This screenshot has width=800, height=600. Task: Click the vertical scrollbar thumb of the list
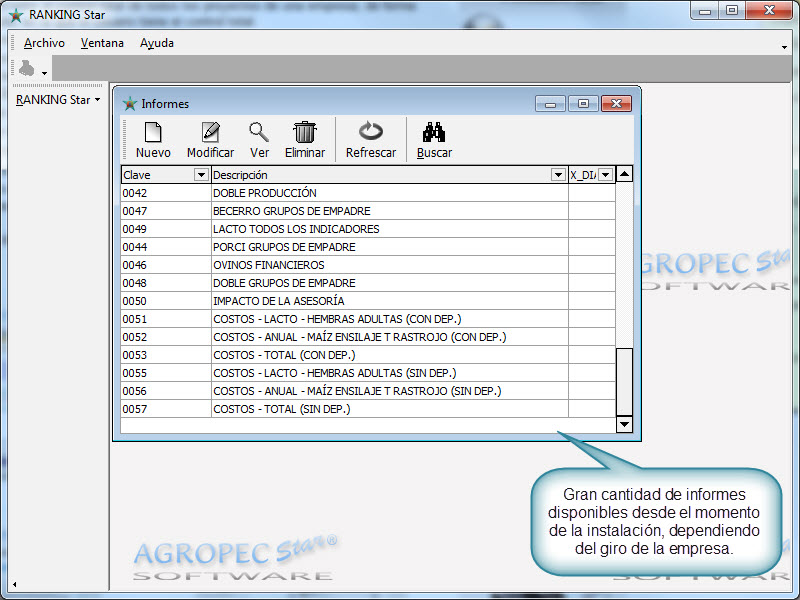(624, 382)
